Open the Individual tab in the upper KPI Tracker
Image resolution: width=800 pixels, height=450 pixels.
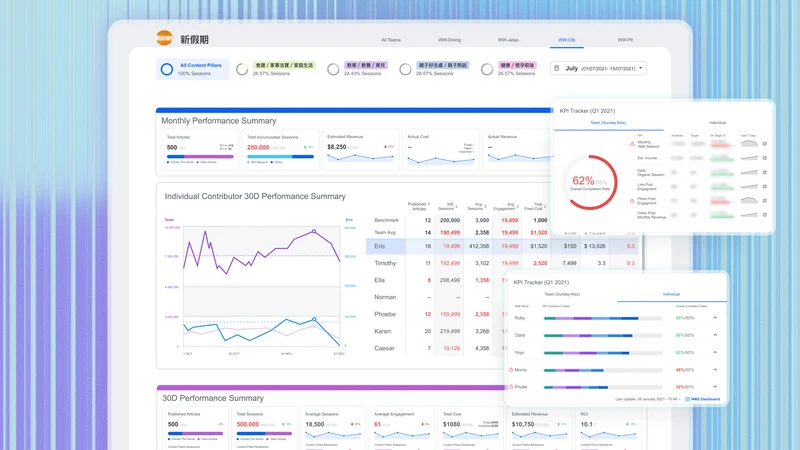coord(717,122)
